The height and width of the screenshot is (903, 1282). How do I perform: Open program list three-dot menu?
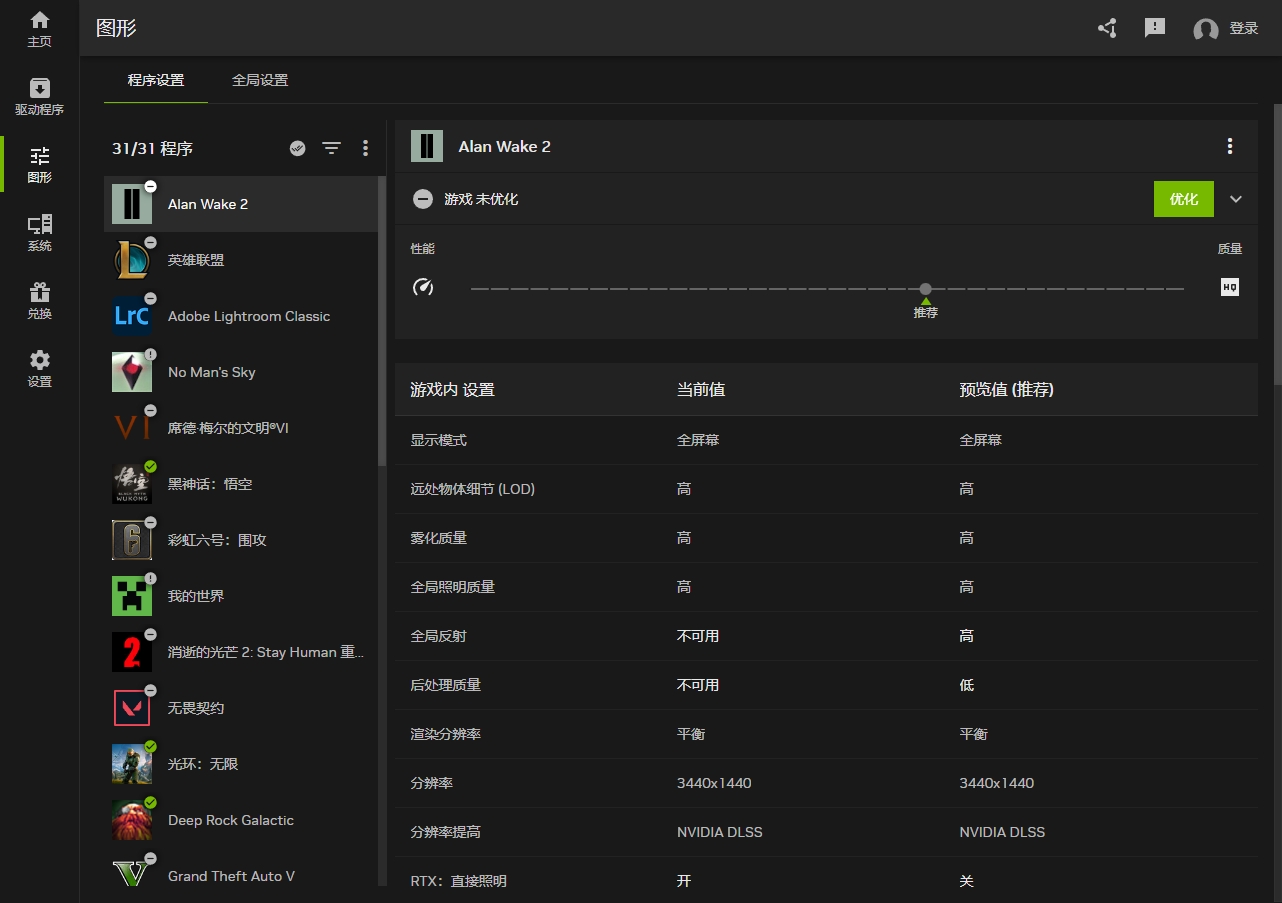pyautogui.click(x=365, y=148)
